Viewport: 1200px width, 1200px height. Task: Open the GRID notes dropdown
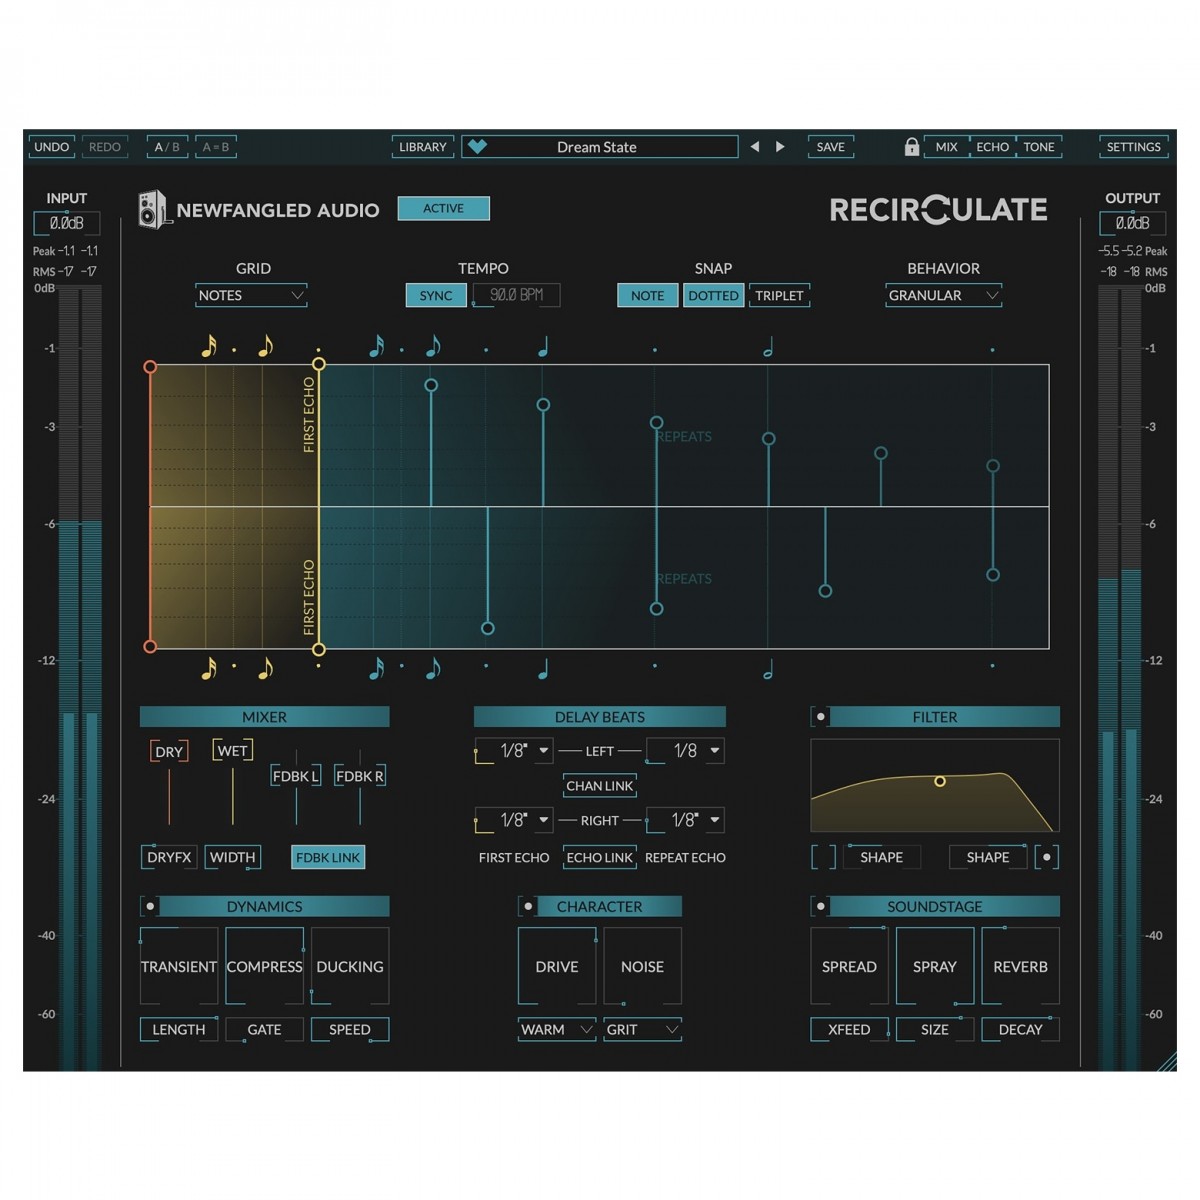pos(251,295)
